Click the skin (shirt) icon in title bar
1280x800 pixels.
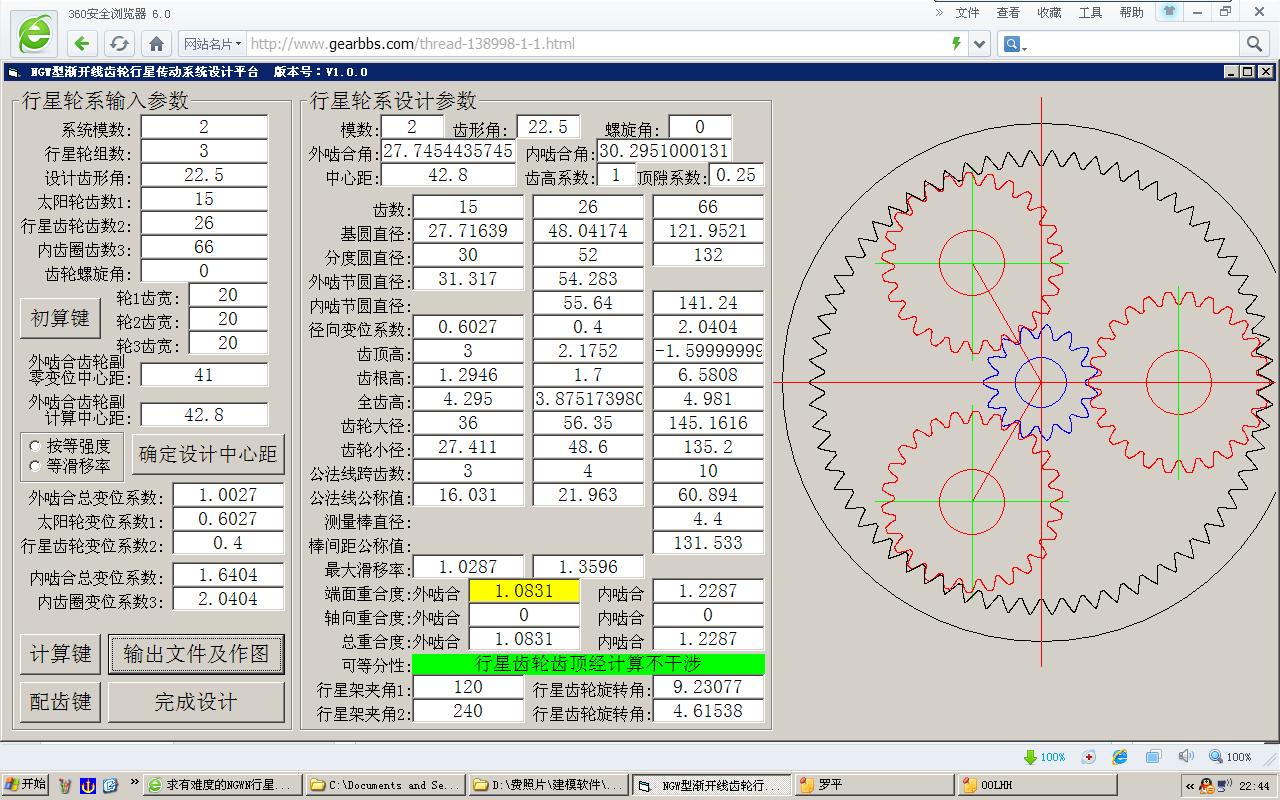pyautogui.click(x=1169, y=12)
